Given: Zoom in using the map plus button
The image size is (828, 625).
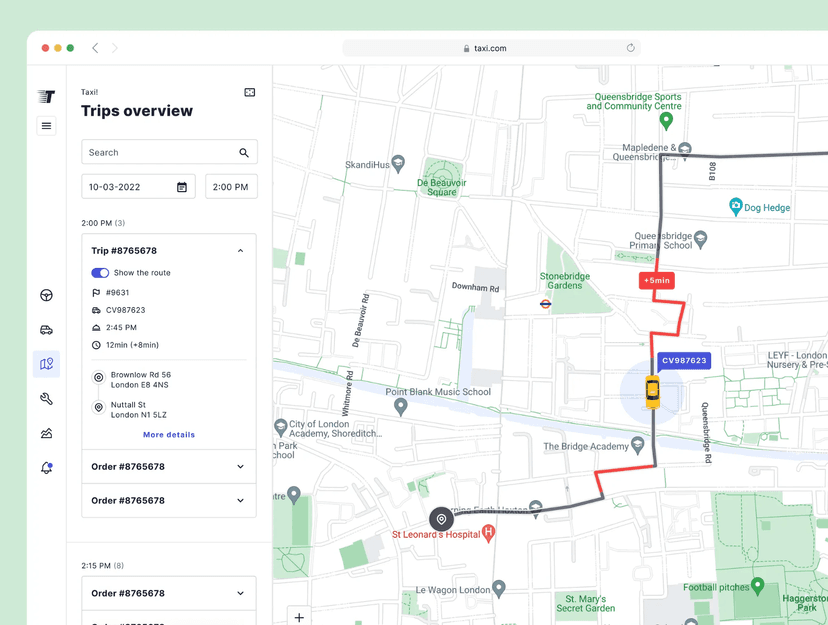Looking at the screenshot, I should [298, 618].
